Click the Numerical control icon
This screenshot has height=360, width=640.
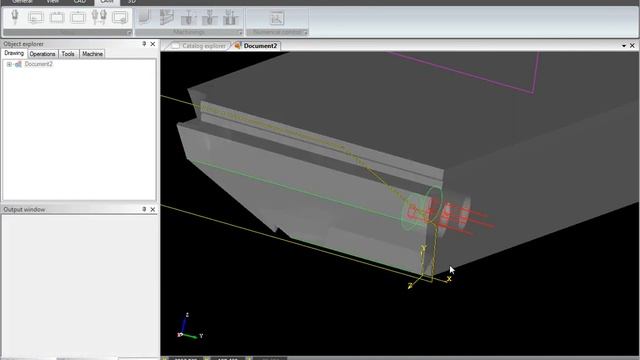pyautogui.click(x=277, y=18)
